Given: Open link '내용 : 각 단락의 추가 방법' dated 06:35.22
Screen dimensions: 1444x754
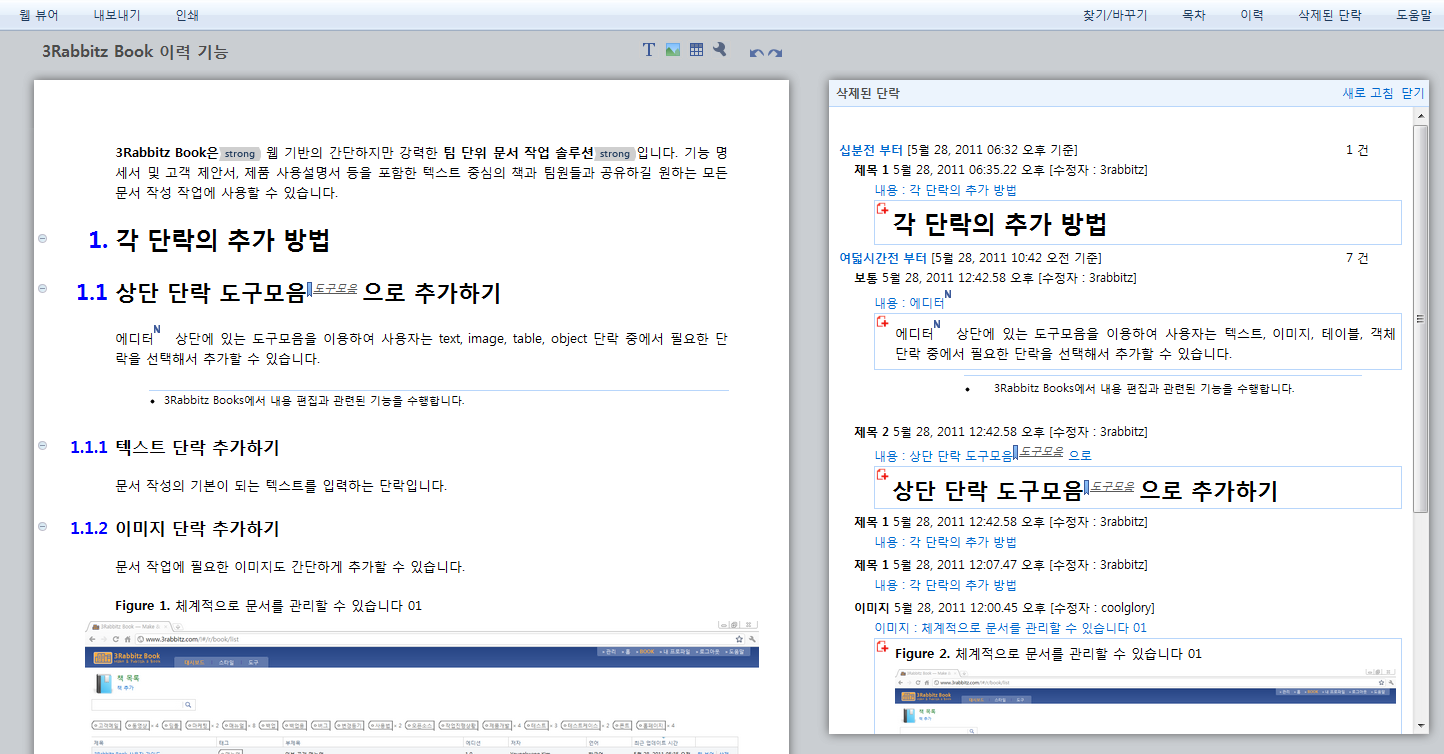Looking at the screenshot, I should (x=945, y=190).
